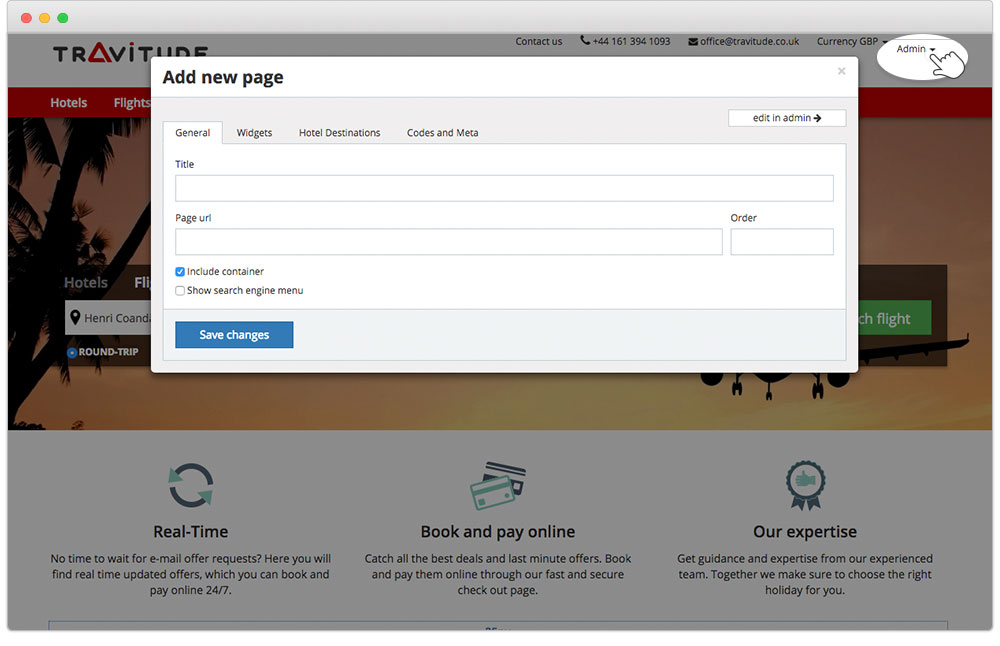Click the phone handset icon in the header
The height and width of the screenshot is (646, 1000).
pyautogui.click(x=585, y=42)
